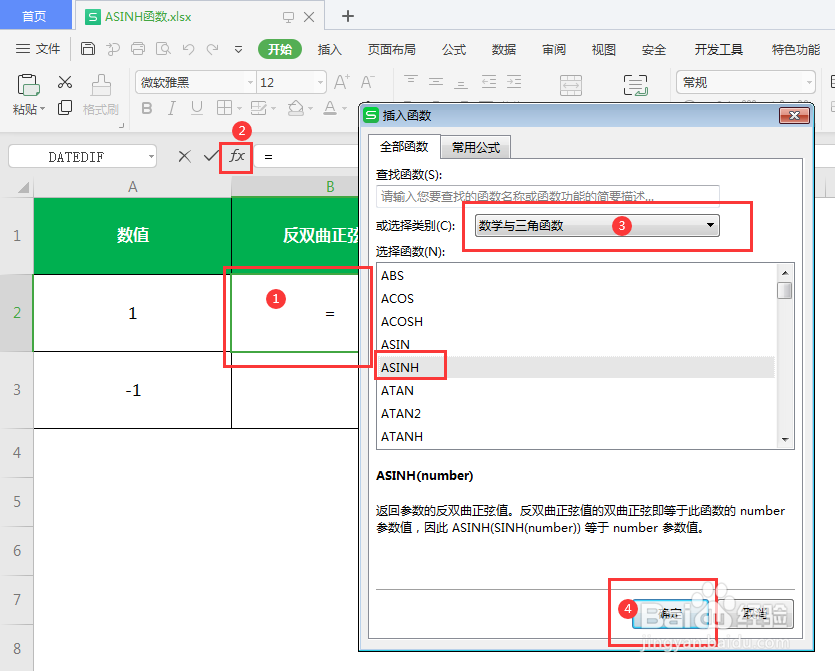Click the 确定 button in dialog

tap(670, 613)
